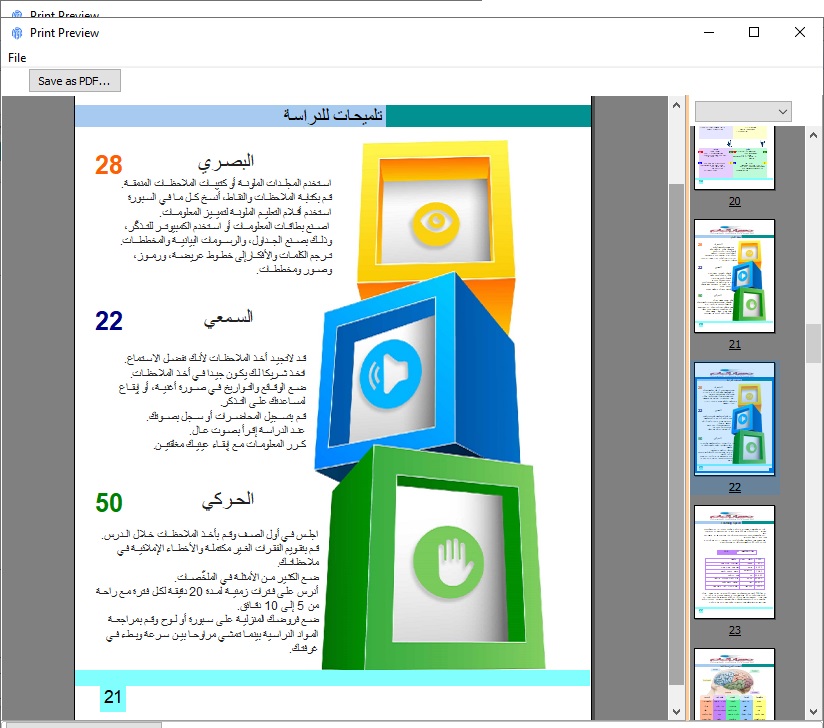Click the thumbnail panel scrollbar thumb
Image resolution: width=824 pixels, height=728 pixels.
pyautogui.click(x=813, y=343)
